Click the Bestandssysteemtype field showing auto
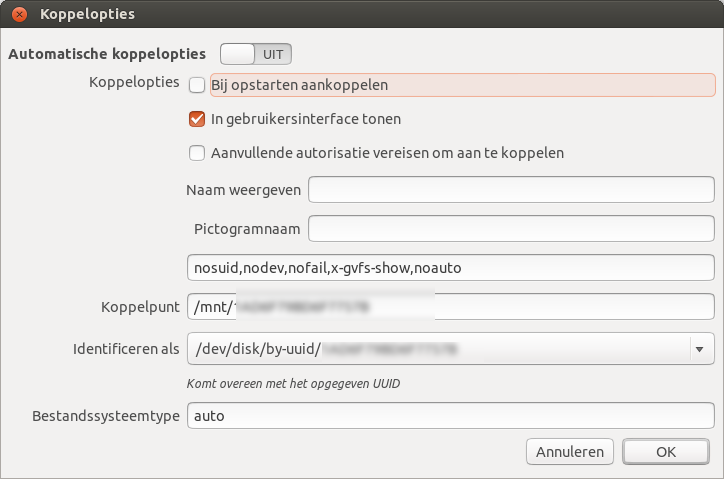 [x=451, y=416]
